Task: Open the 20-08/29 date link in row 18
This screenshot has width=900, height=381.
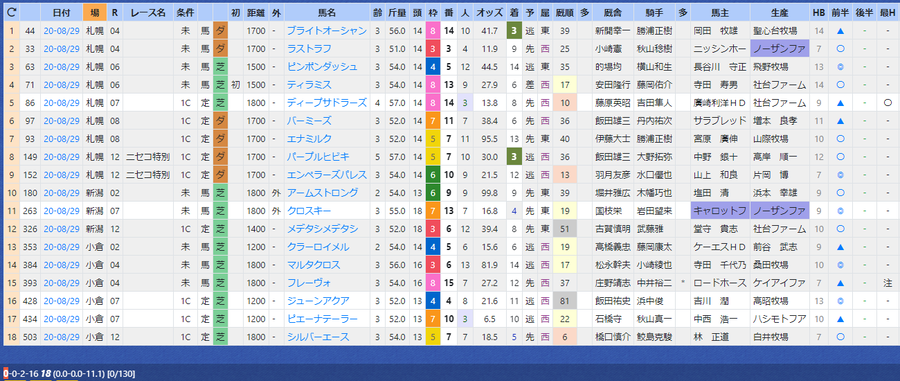Action: point(61,337)
